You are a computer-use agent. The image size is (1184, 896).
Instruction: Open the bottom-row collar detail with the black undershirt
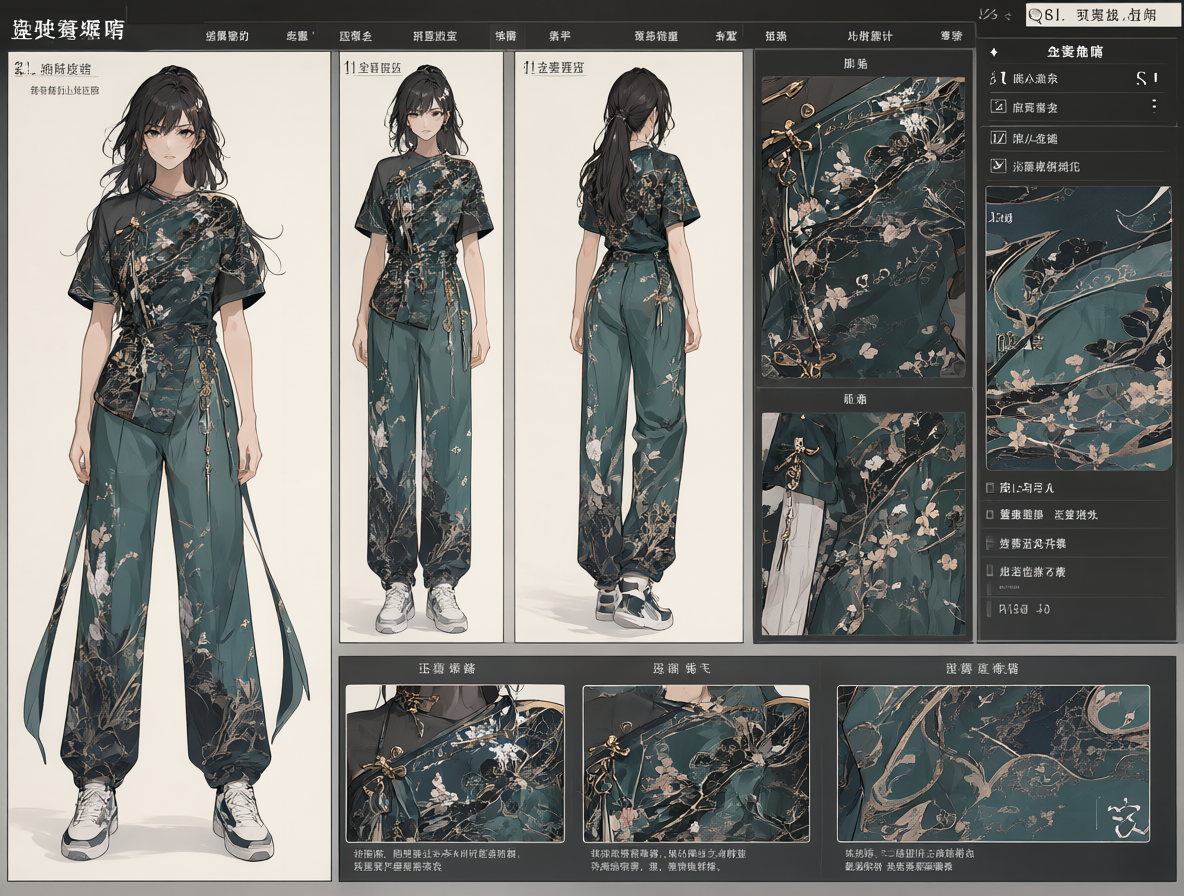pos(455,763)
